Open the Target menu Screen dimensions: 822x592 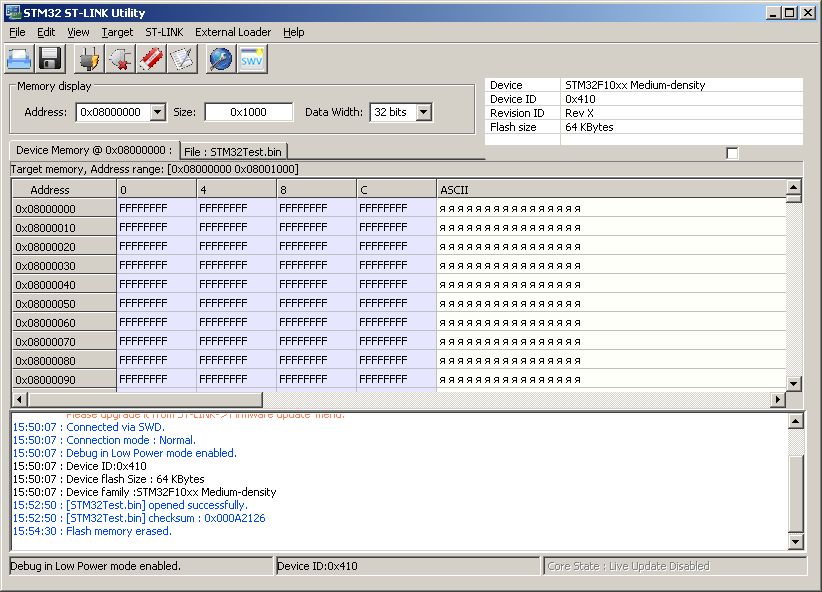point(117,32)
